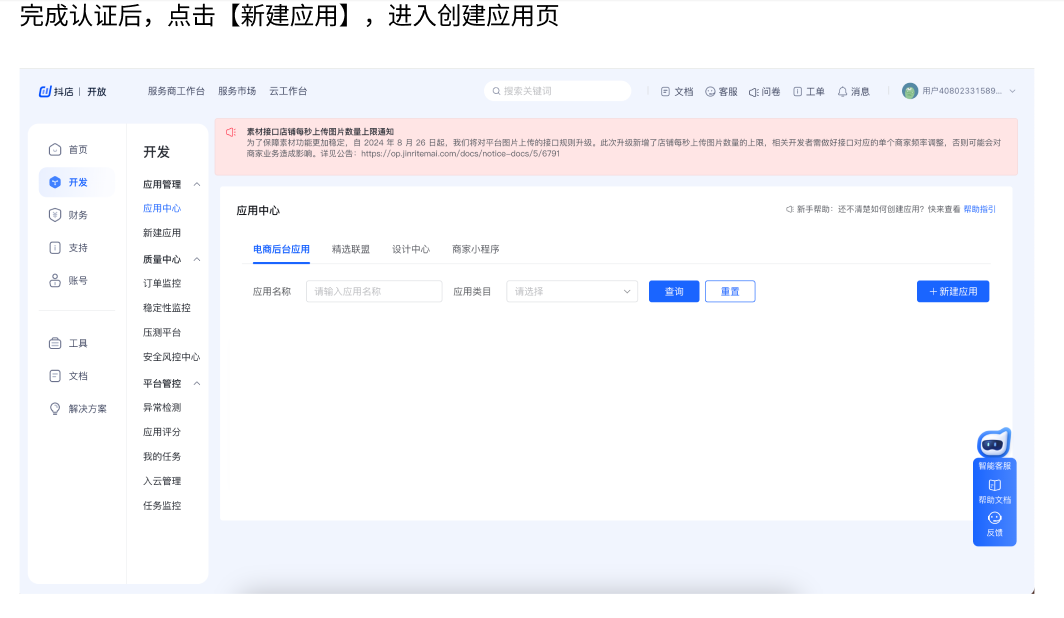Click the 抖店 开放 logo

(73, 91)
